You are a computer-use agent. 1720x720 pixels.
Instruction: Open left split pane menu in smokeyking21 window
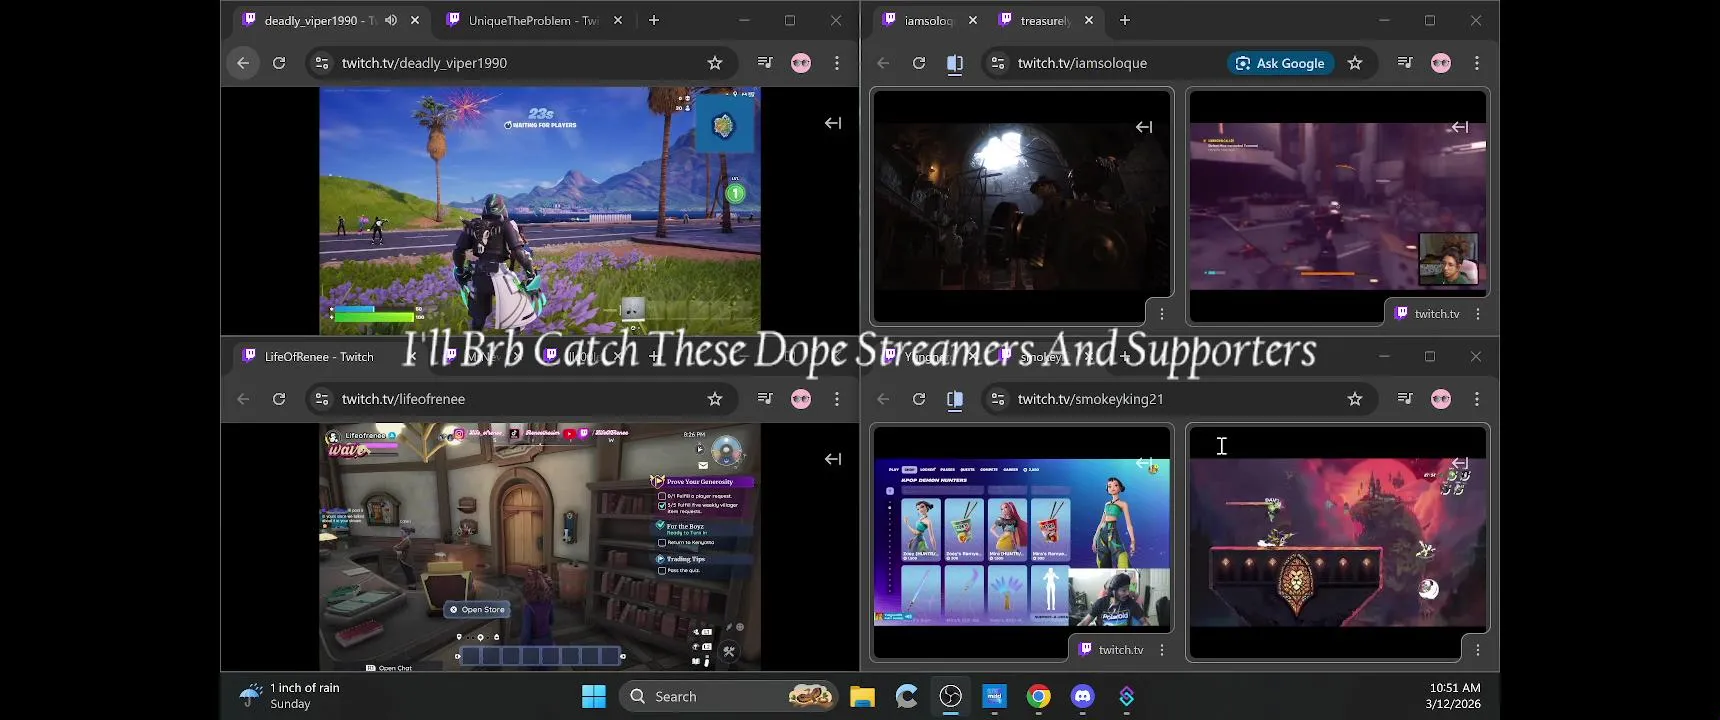coord(1162,650)
